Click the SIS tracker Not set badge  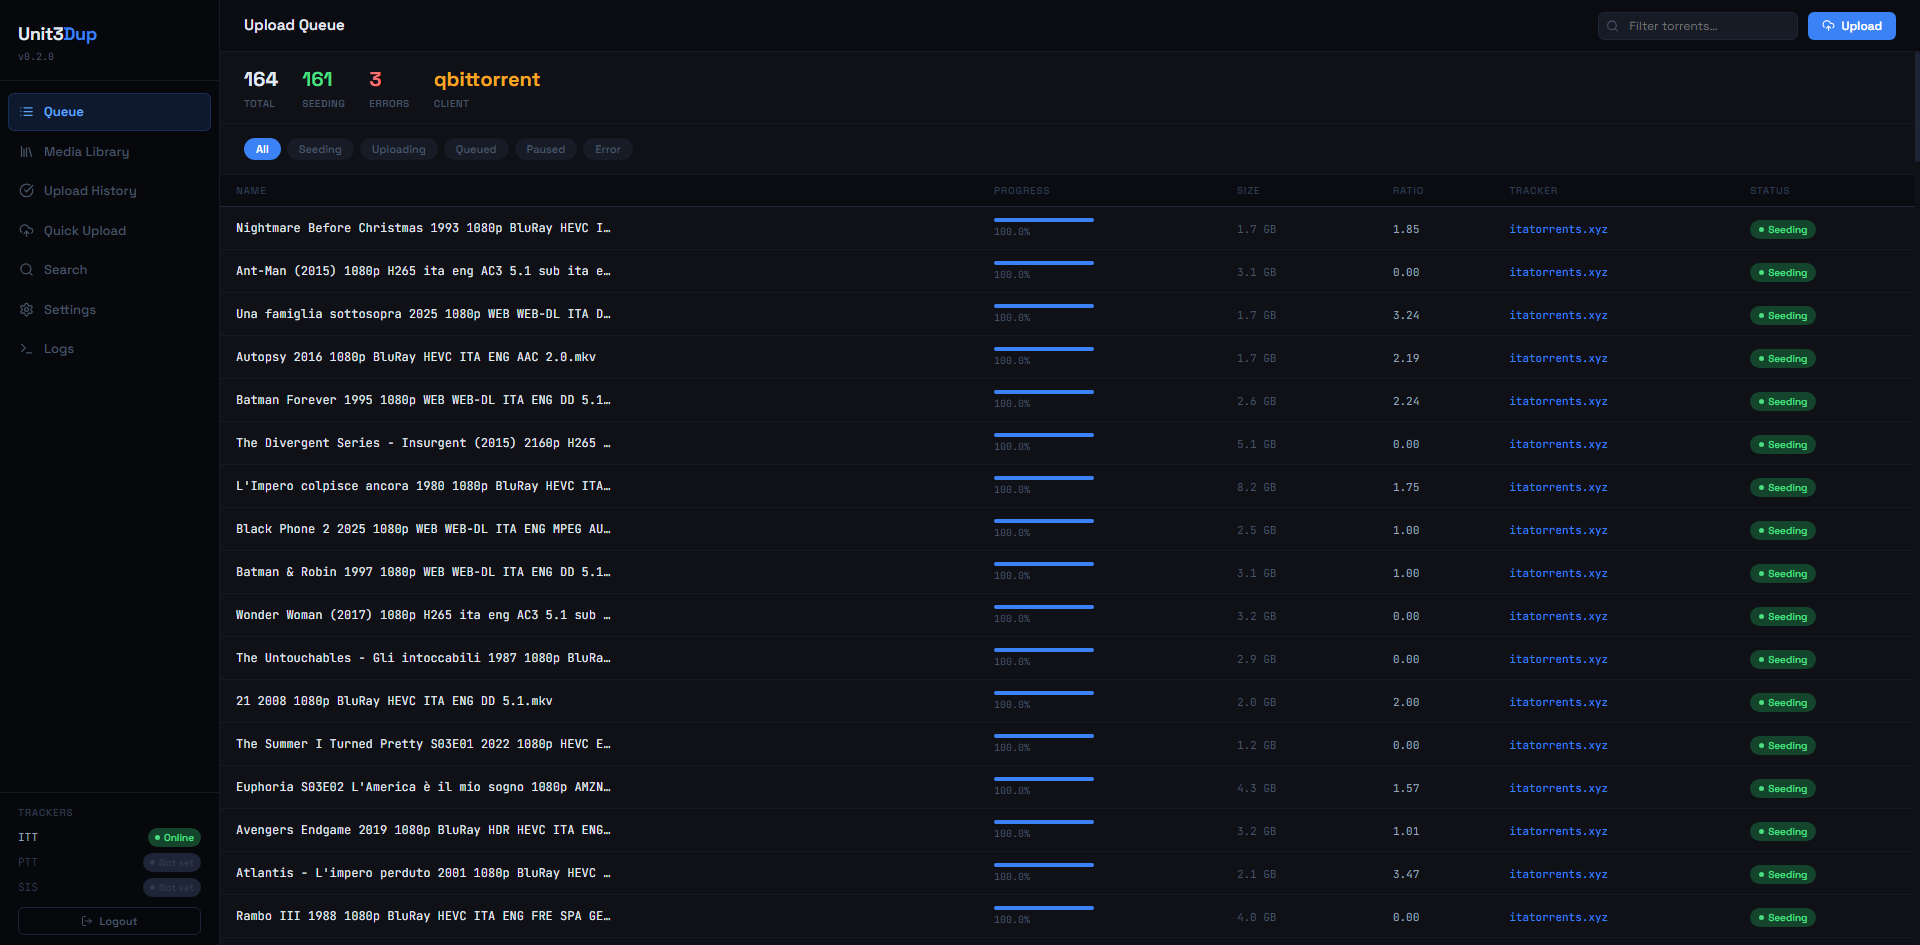pos(171,887)
